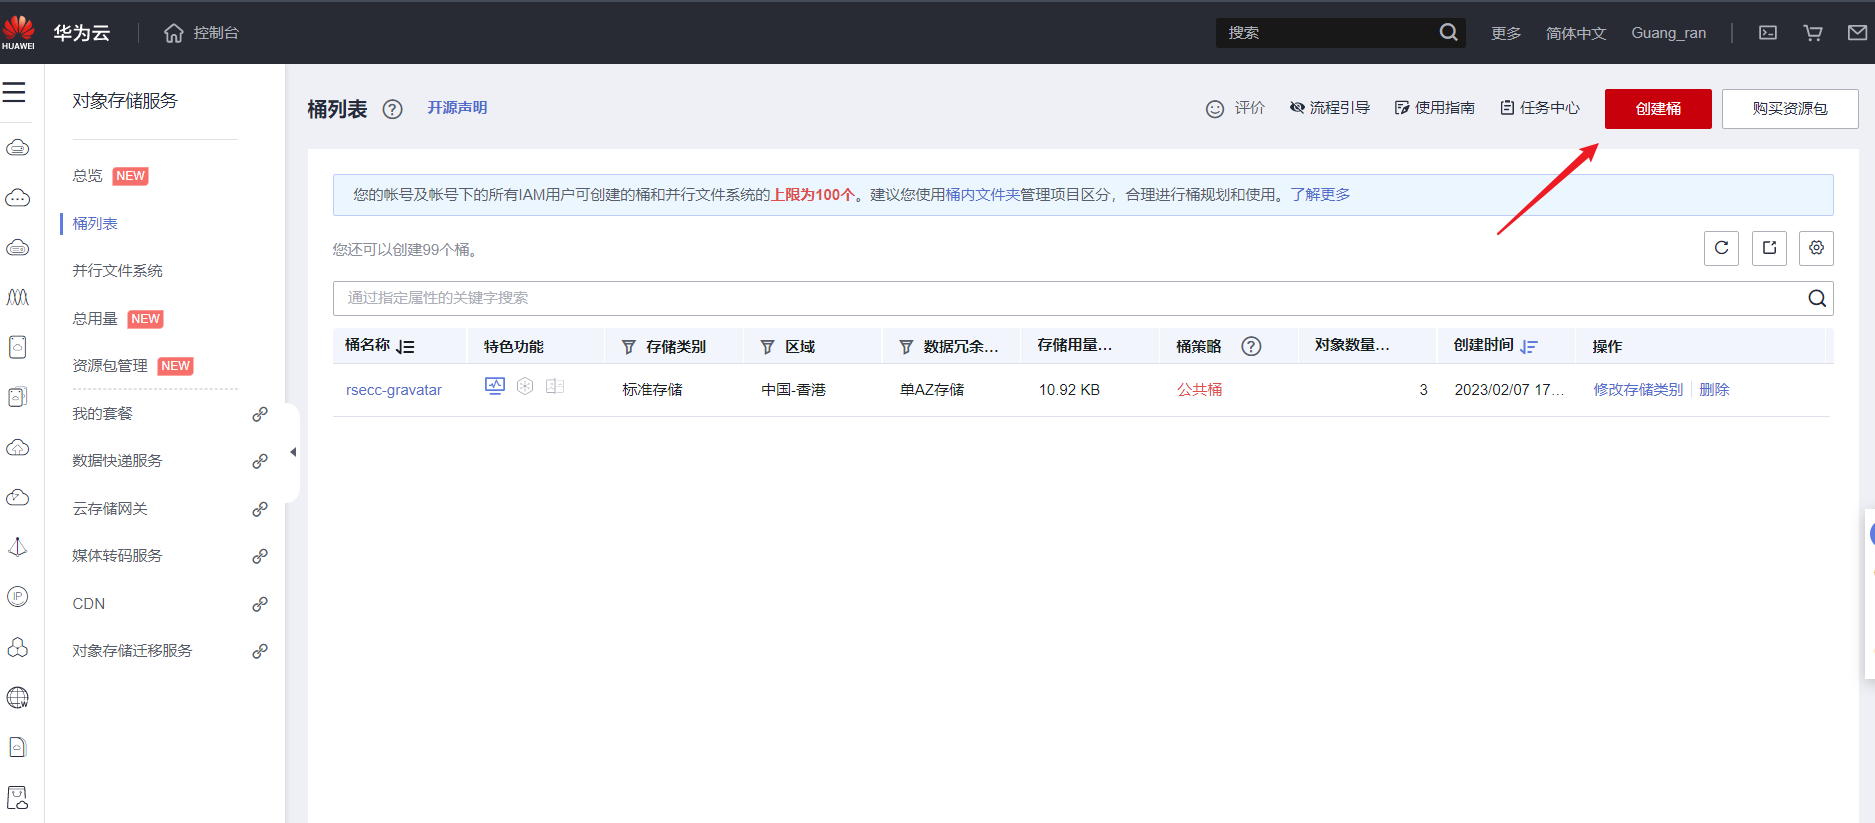Click the first cloud server icon in left rail
The height and width of the screenshot is (823, 1875).
[x=18, y=148]
